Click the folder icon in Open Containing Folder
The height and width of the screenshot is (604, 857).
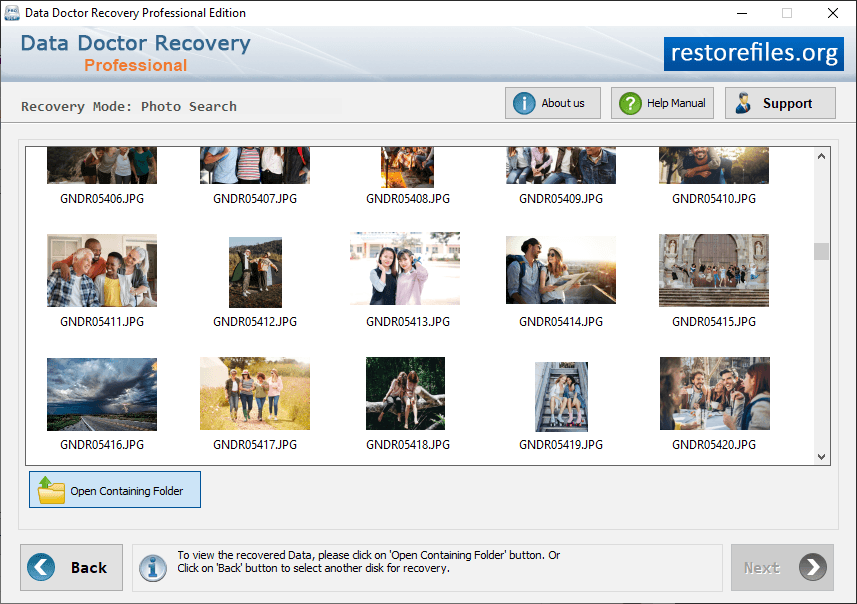[x=51, y=490]
